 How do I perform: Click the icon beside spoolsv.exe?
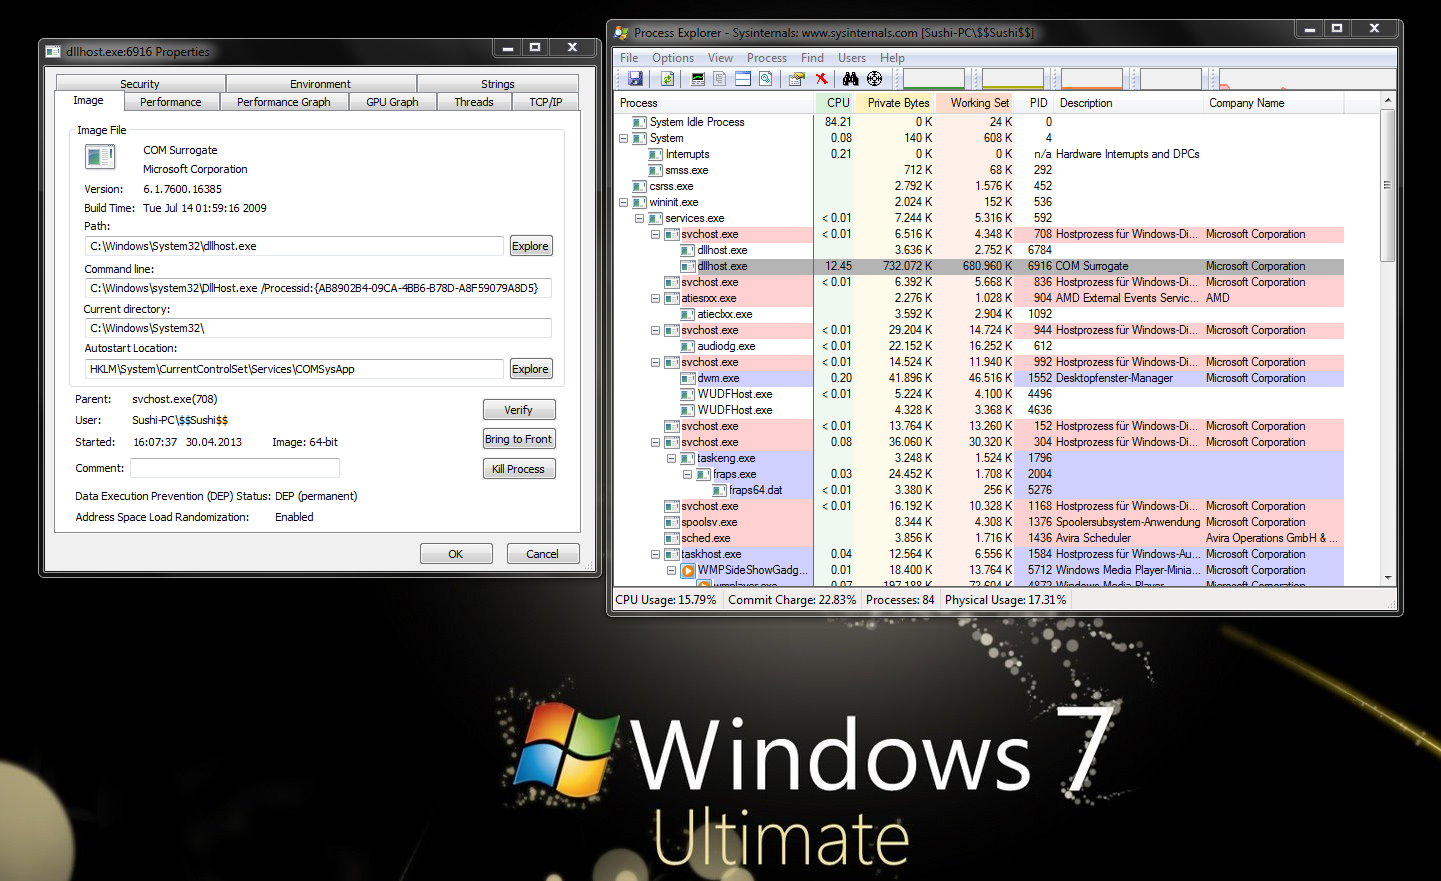coord(672,522)
